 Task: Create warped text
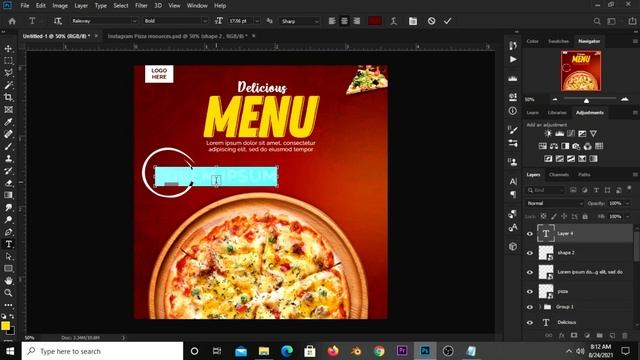click(x=393, y=21)
